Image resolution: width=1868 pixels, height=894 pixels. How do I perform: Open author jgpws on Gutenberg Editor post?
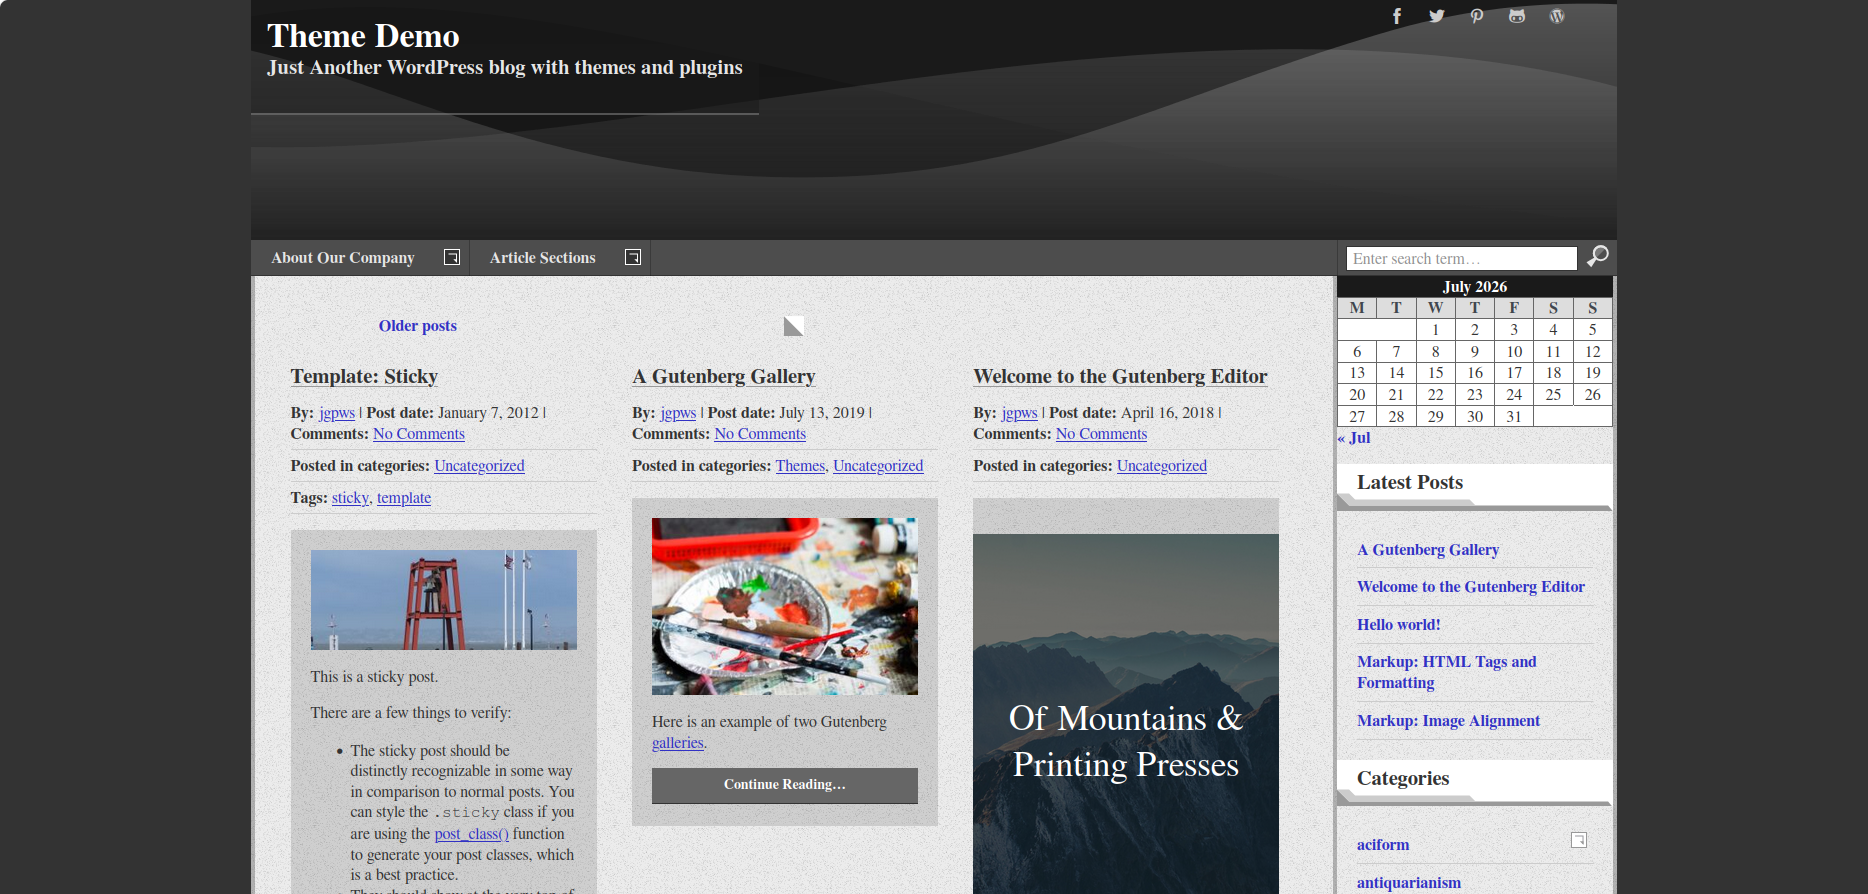1019,413
